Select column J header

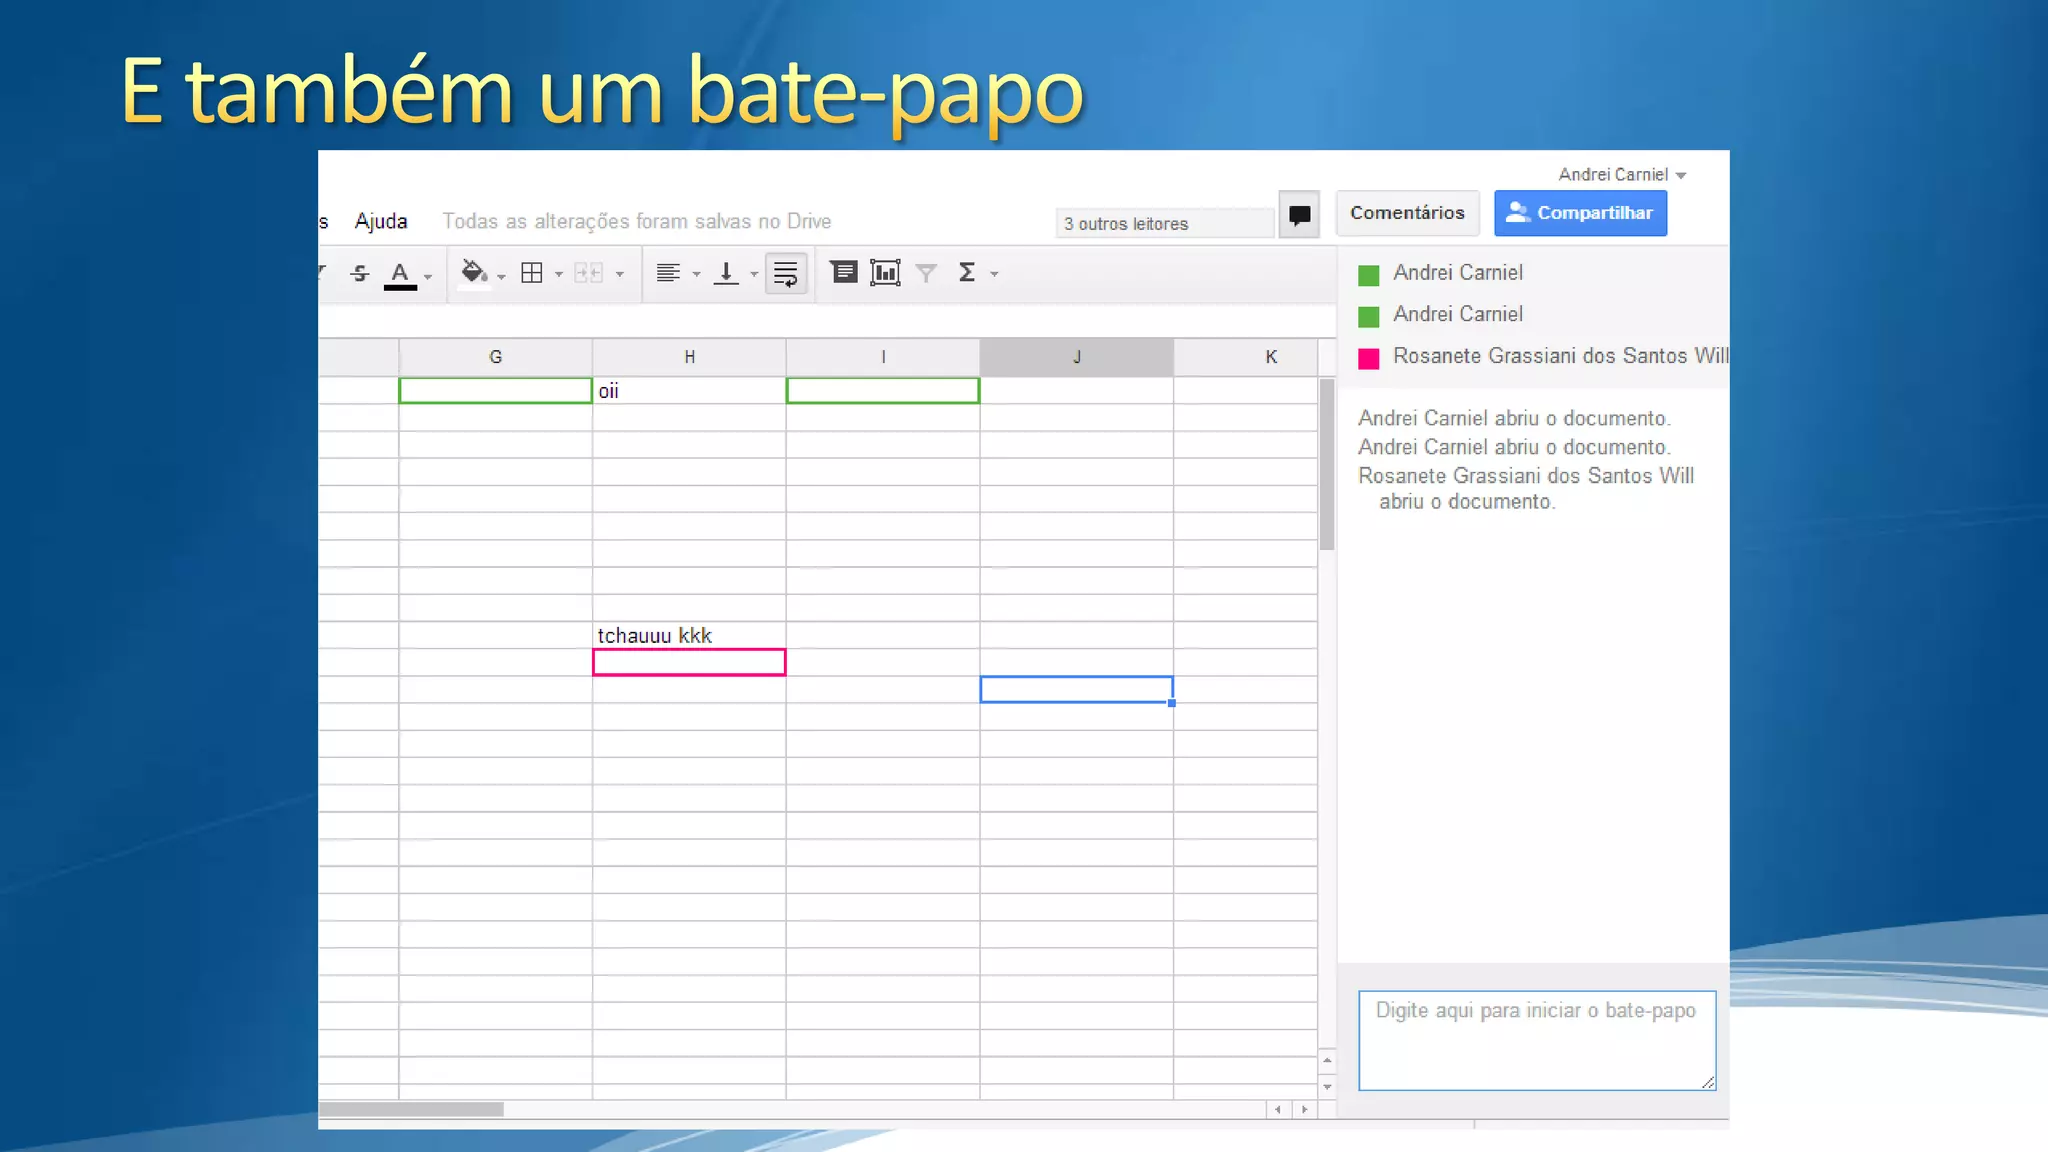click(x=1076, y=357)
